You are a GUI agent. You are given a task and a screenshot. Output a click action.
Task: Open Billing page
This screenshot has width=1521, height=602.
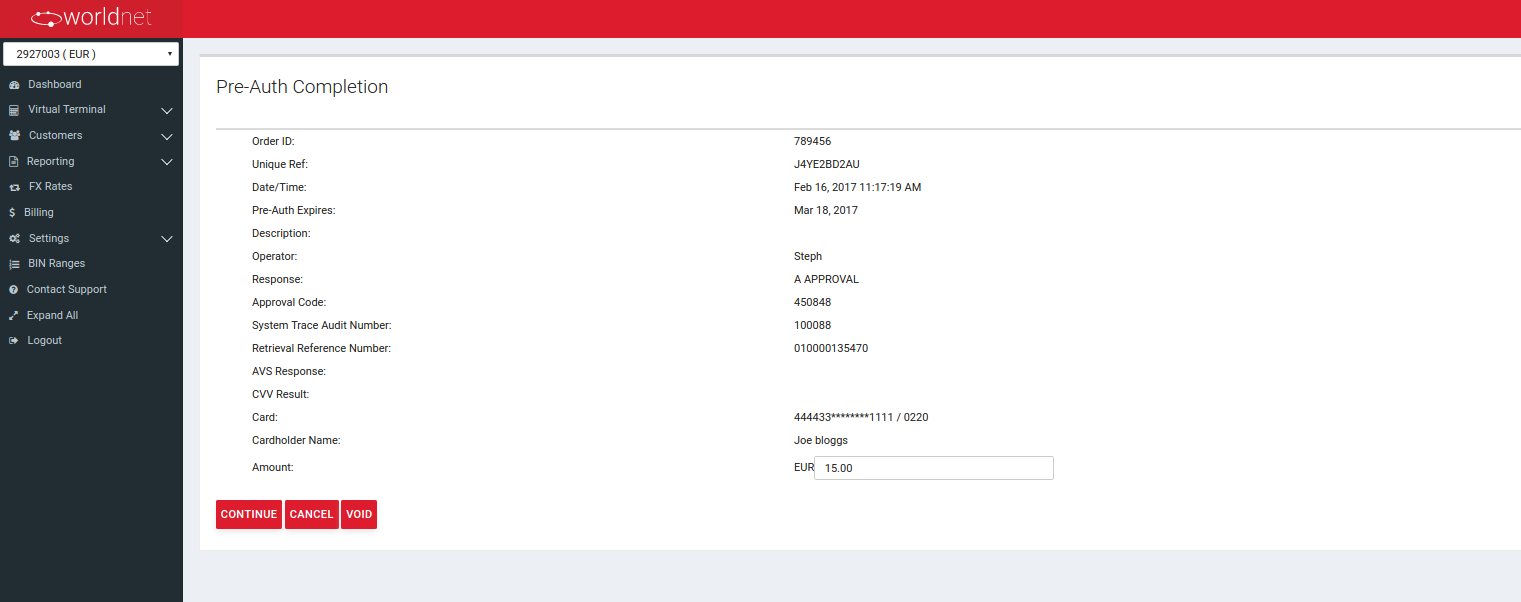pos(39,213)
